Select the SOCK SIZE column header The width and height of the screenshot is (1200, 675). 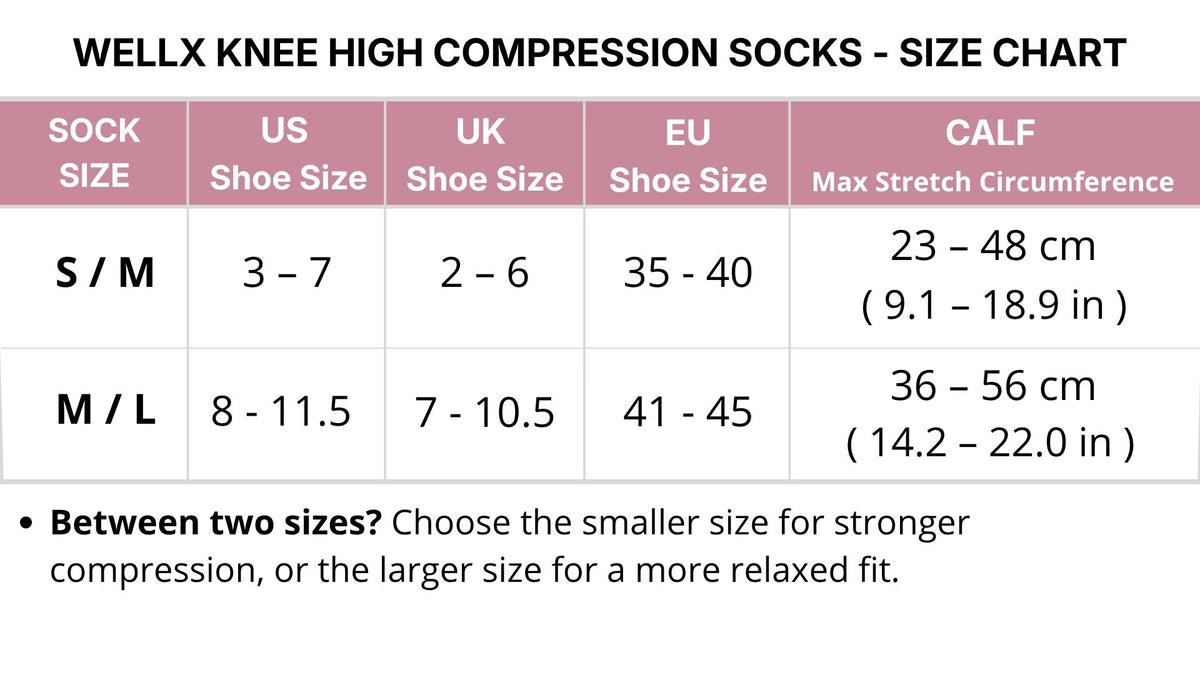click(95, 153)
